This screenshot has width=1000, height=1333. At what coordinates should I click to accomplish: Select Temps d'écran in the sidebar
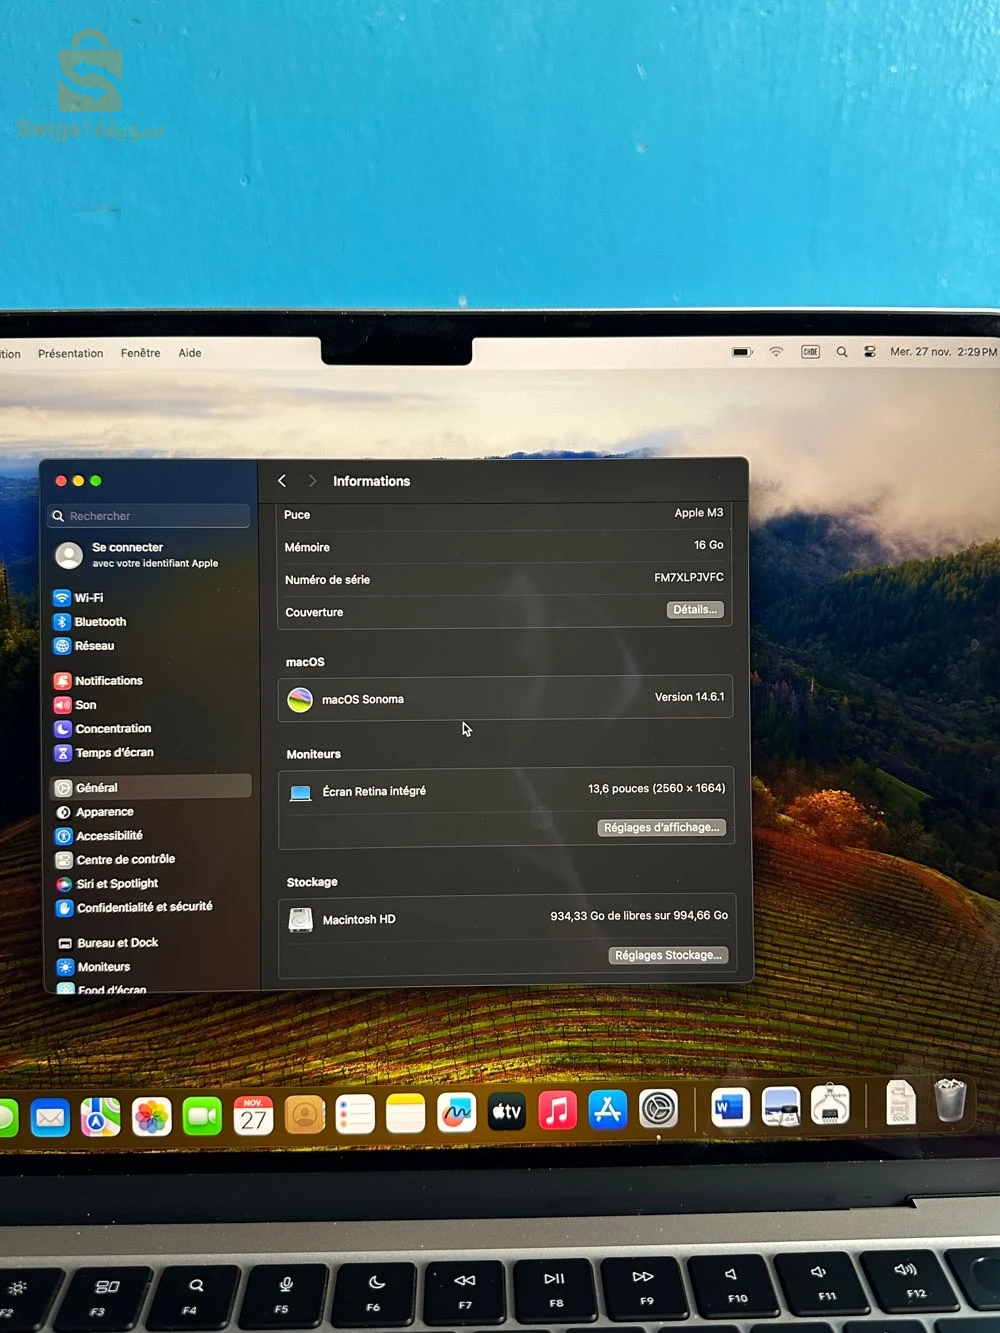104,753
